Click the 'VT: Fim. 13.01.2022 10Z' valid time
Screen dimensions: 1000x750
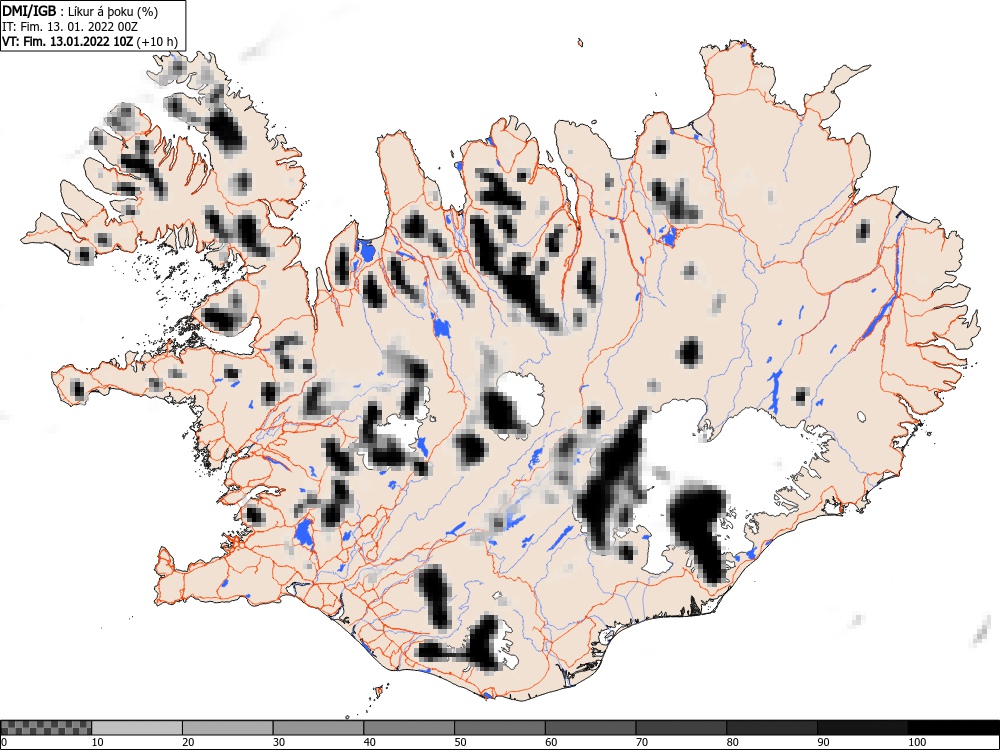click(68, 41)
